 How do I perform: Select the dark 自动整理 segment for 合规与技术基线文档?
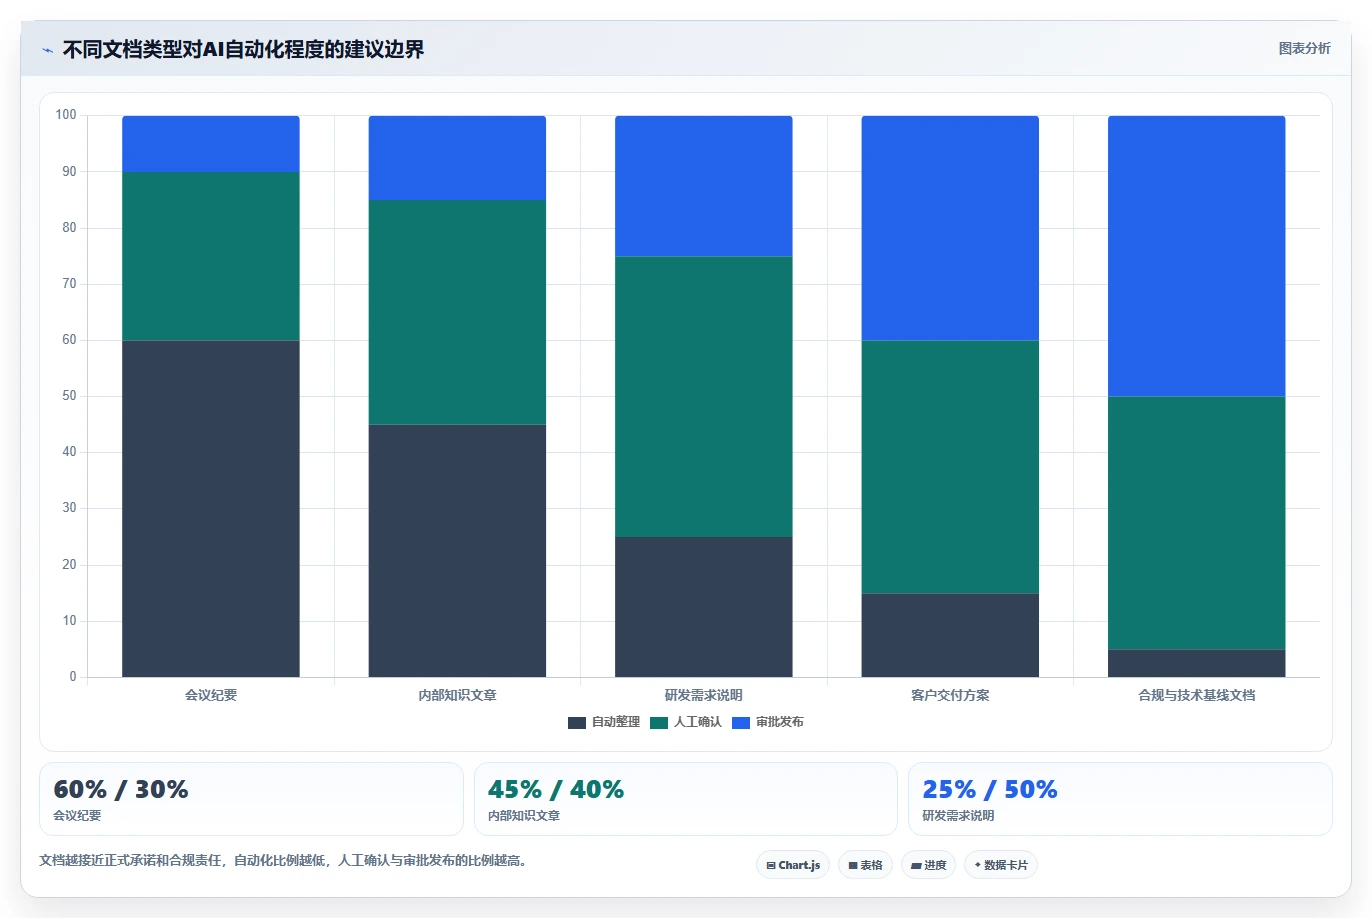pyautogui.click(x=1197, y=663)
